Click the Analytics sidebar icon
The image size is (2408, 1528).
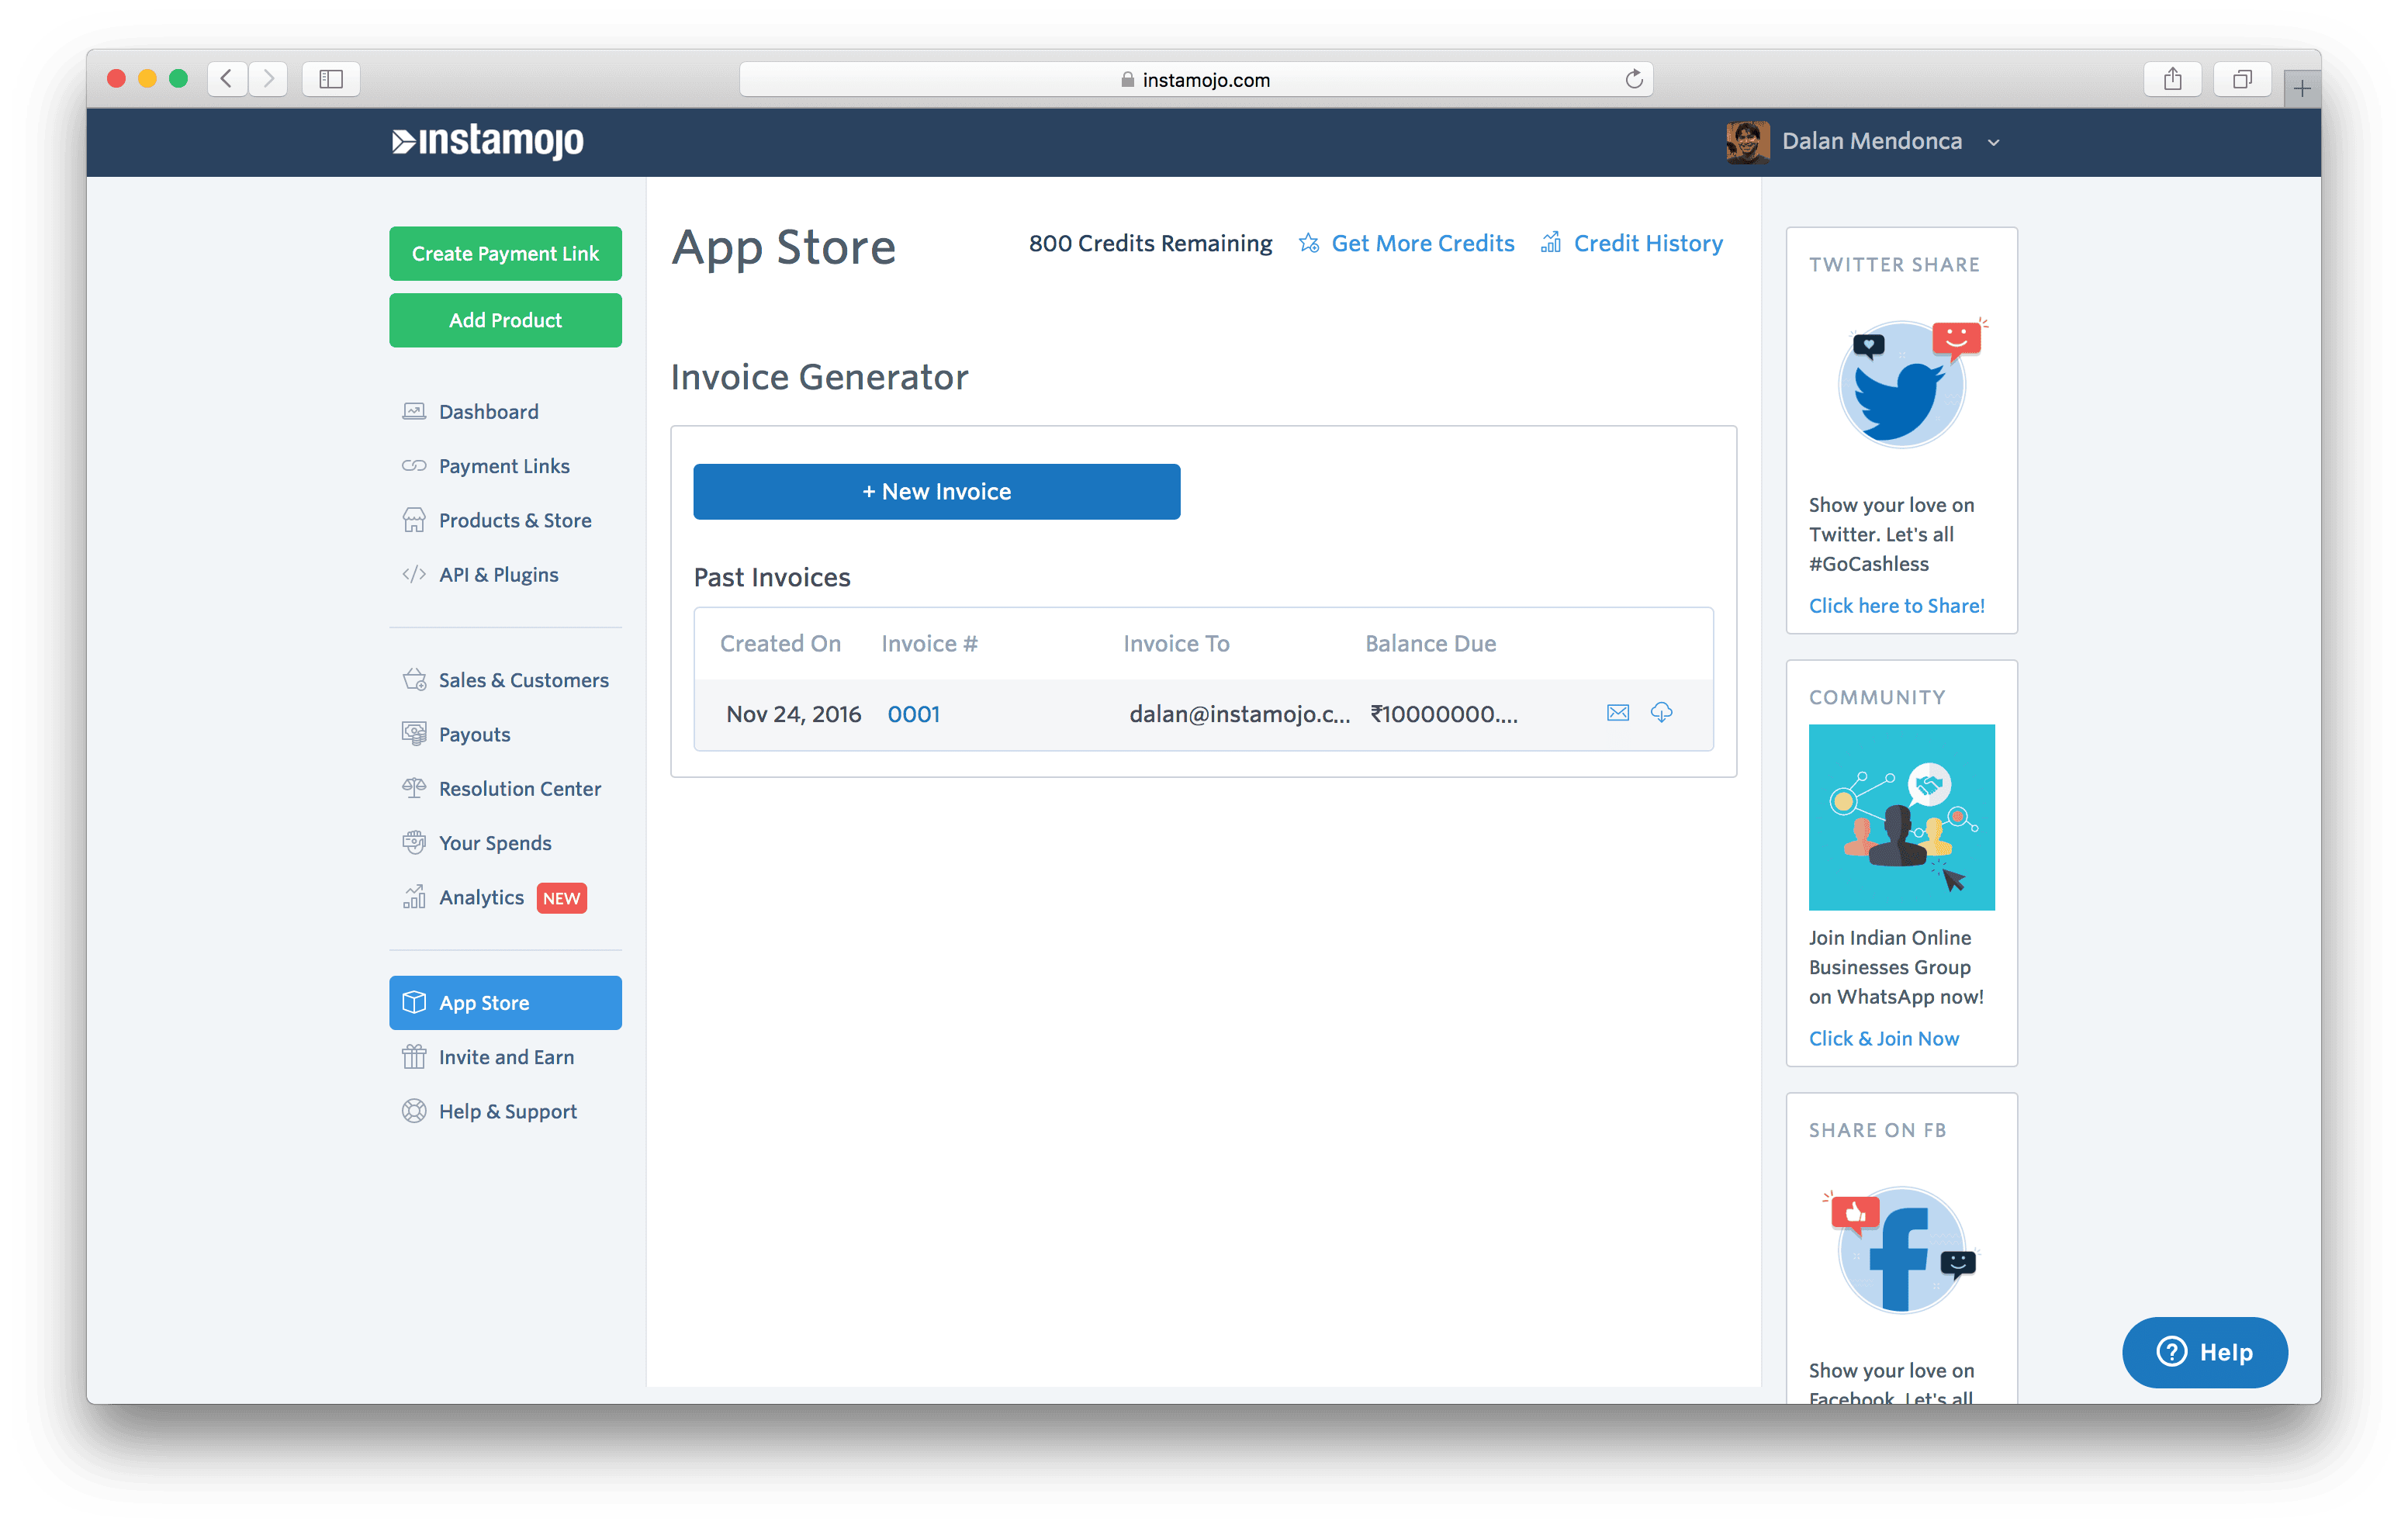pos(413,897)
